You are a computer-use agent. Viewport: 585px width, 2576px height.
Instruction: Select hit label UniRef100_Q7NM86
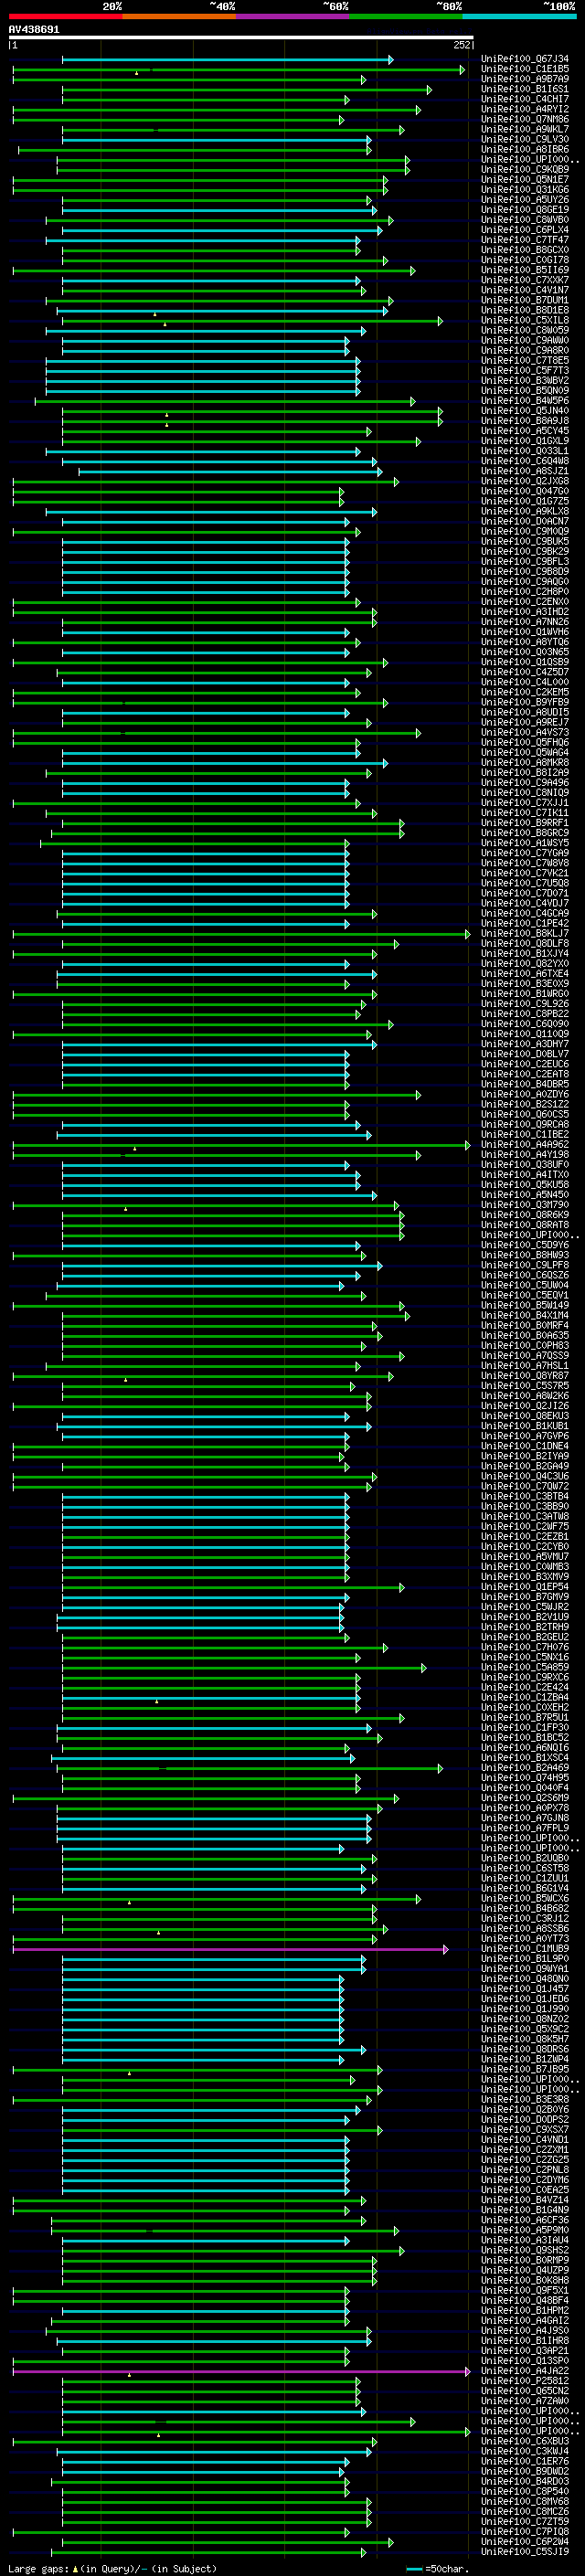point(525,120)
